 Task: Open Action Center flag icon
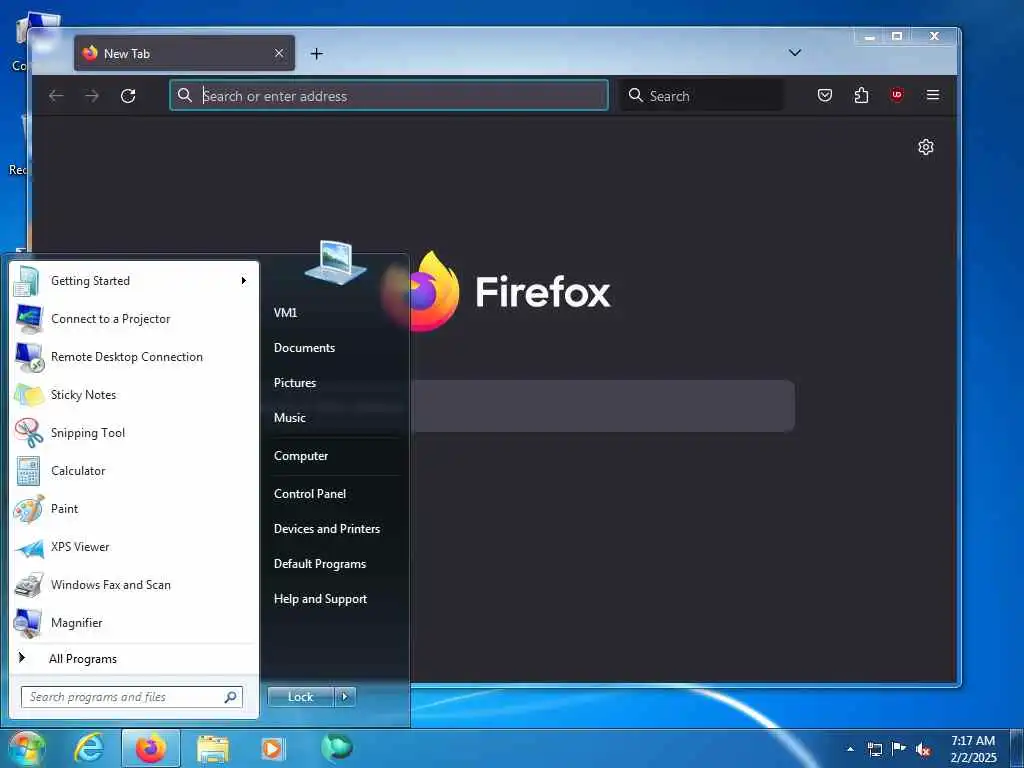899,748
